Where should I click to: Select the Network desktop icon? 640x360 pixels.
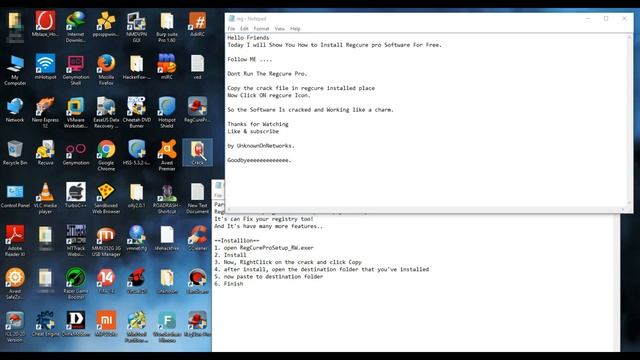tap(15, 110)
